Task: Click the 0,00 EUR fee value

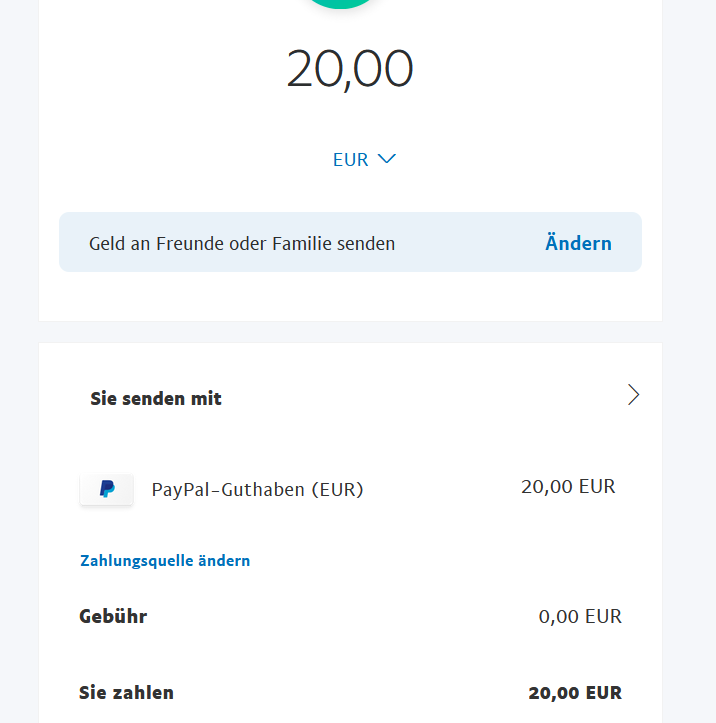Action: point(580,617)
